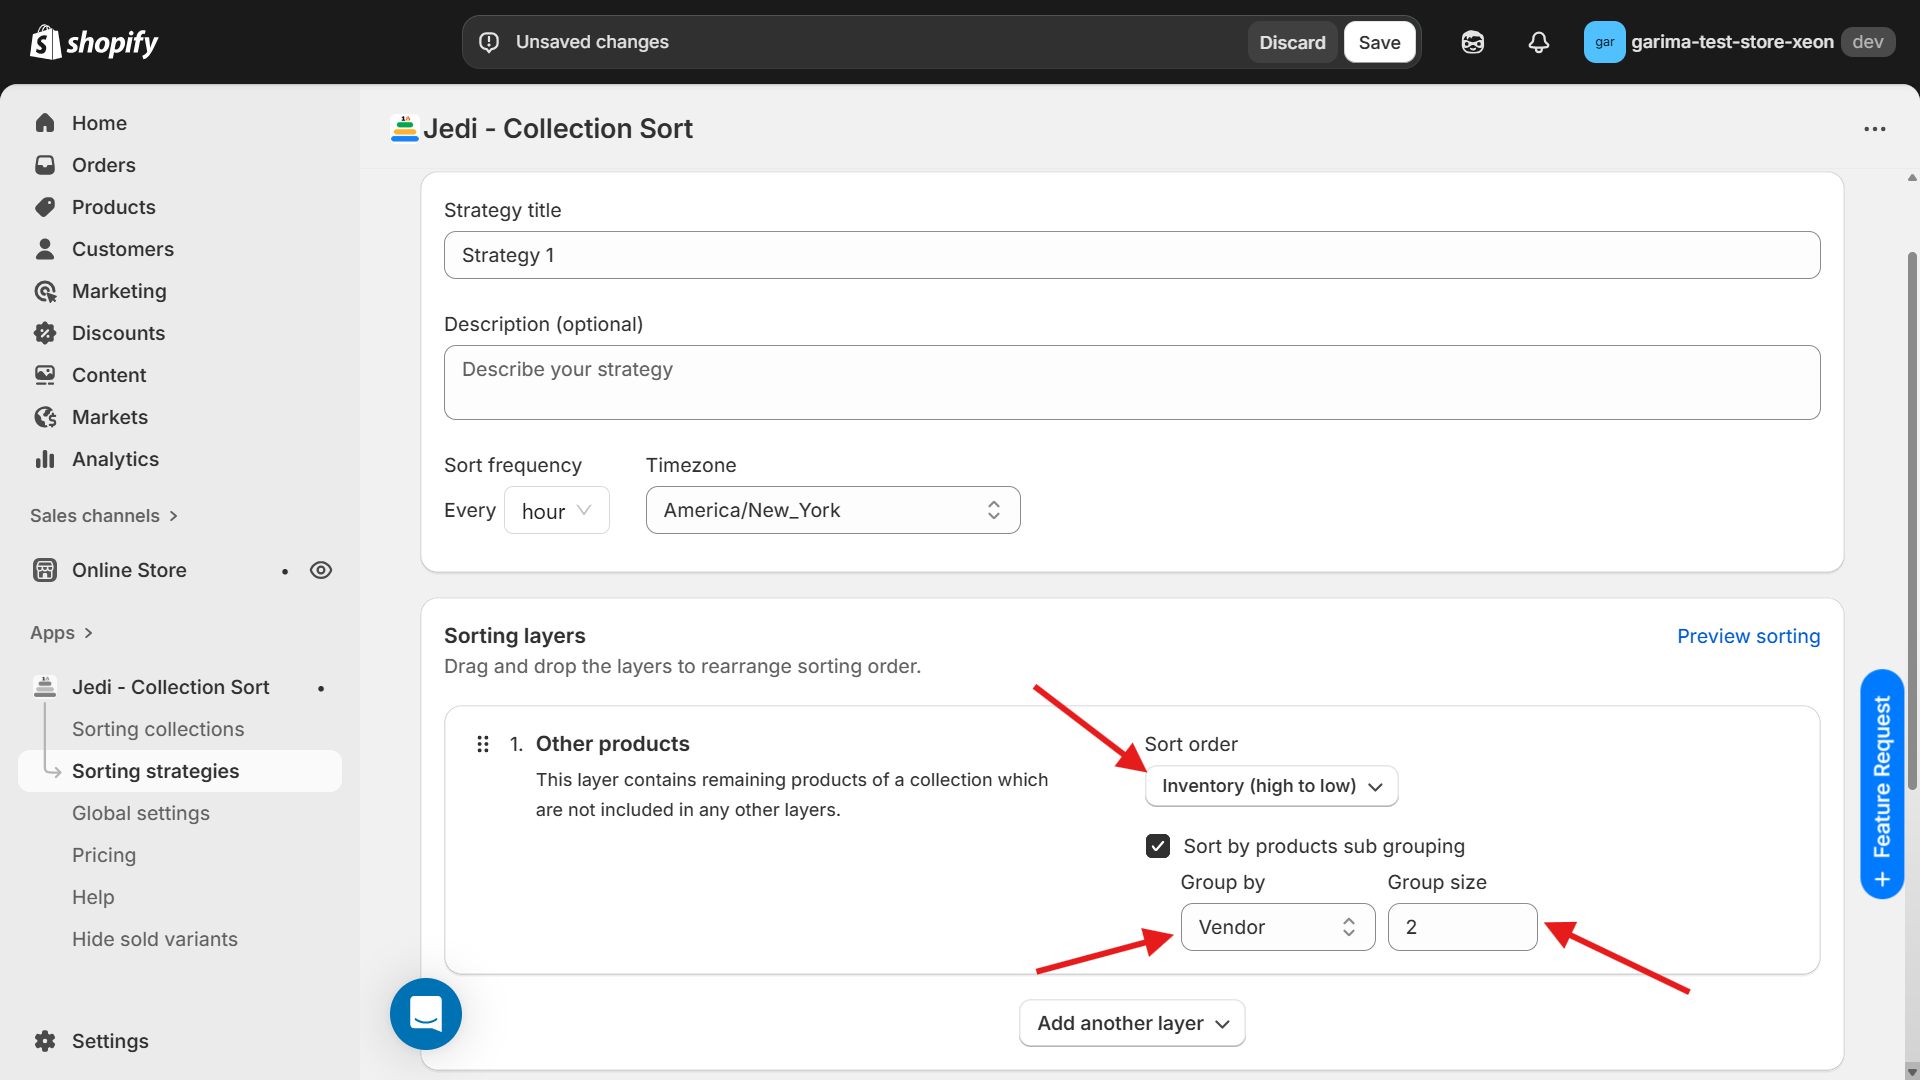Grab the Other products drag handle
Image resolution: width=1920 pixels, height=1080 pixels.
[x=483, y=744]
